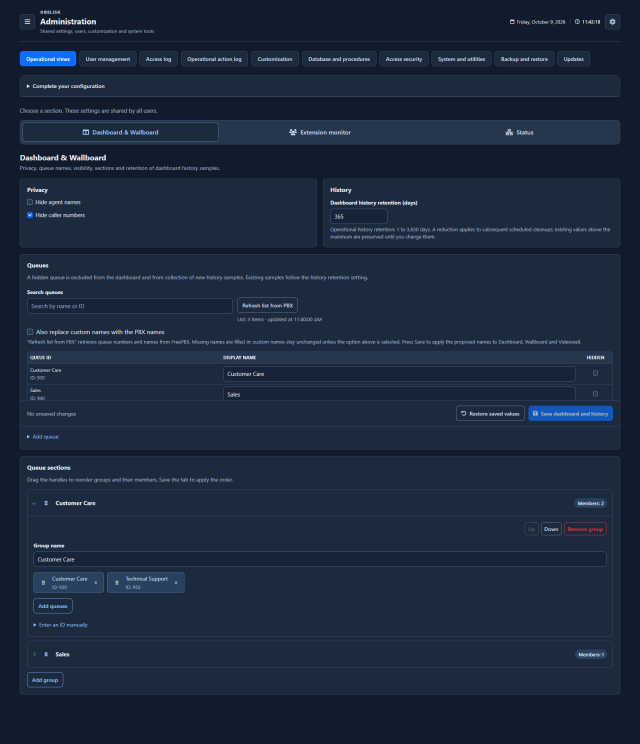Click the Status section icon
640x744 pixels.
pyautogui.click(x=509, y=132)
